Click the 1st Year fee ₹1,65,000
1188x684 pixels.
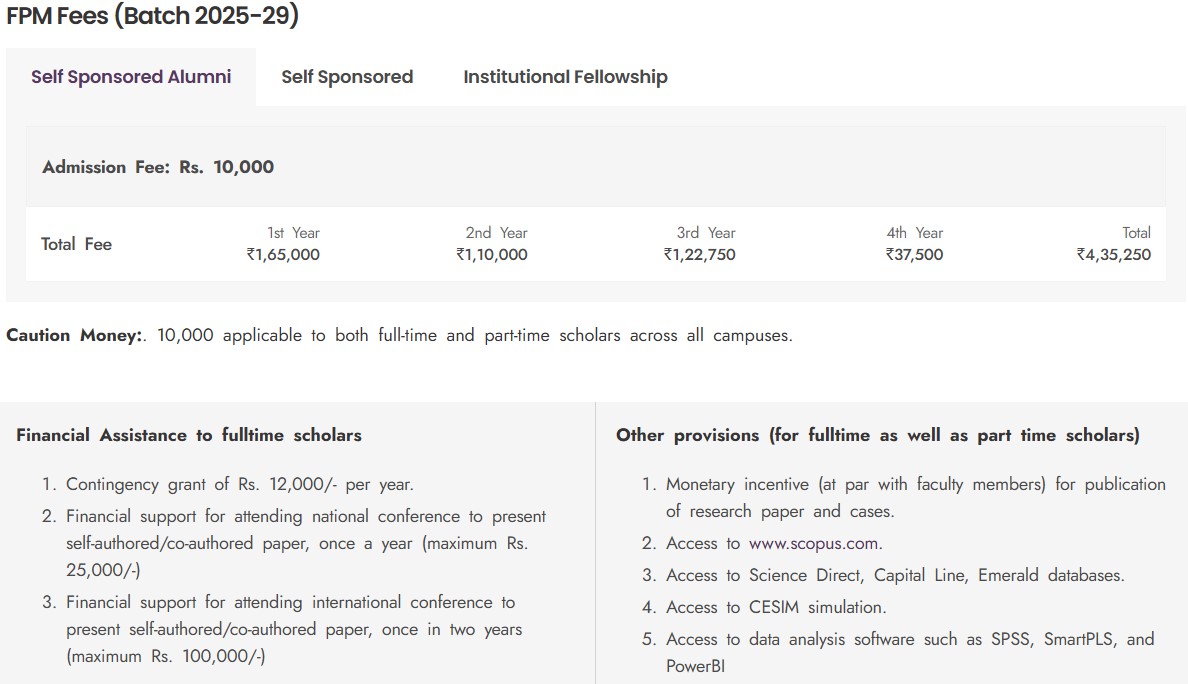point(283,254)
